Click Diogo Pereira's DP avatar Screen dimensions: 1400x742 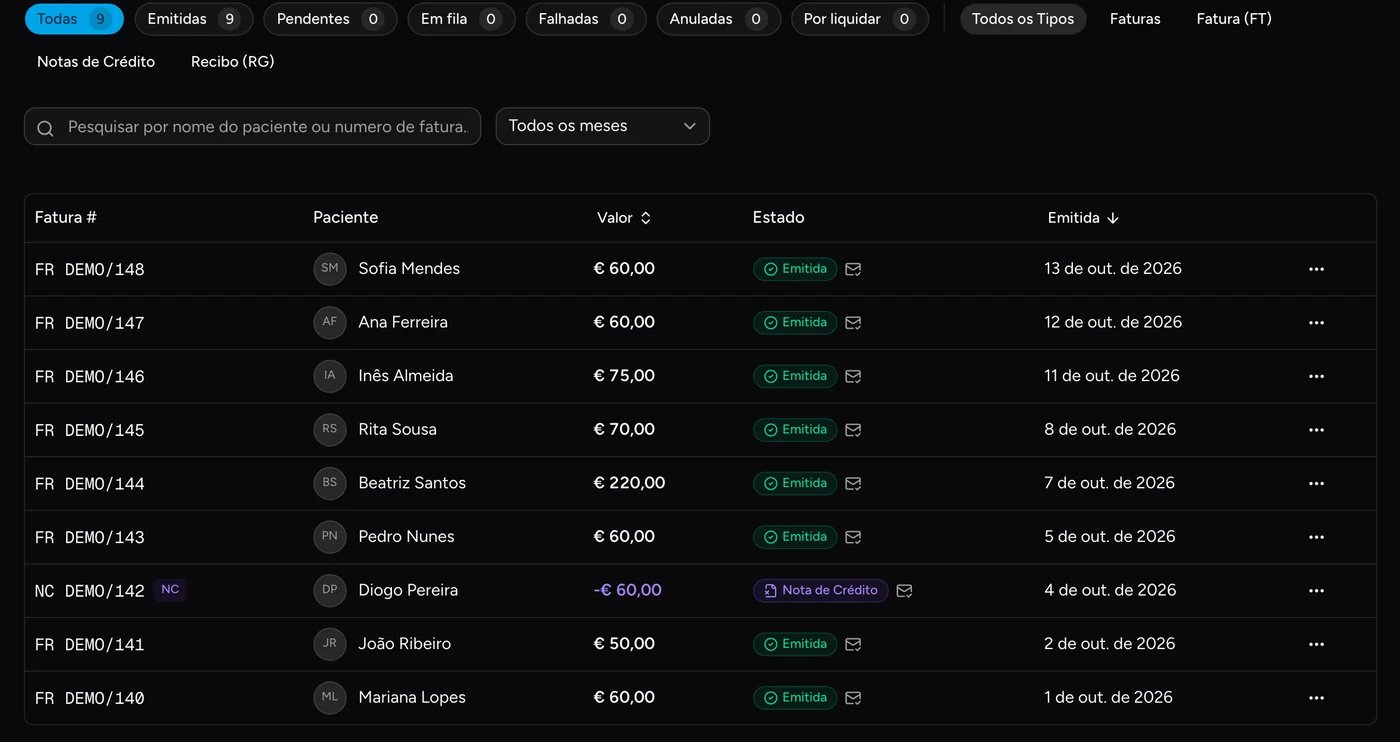(330, 591)
